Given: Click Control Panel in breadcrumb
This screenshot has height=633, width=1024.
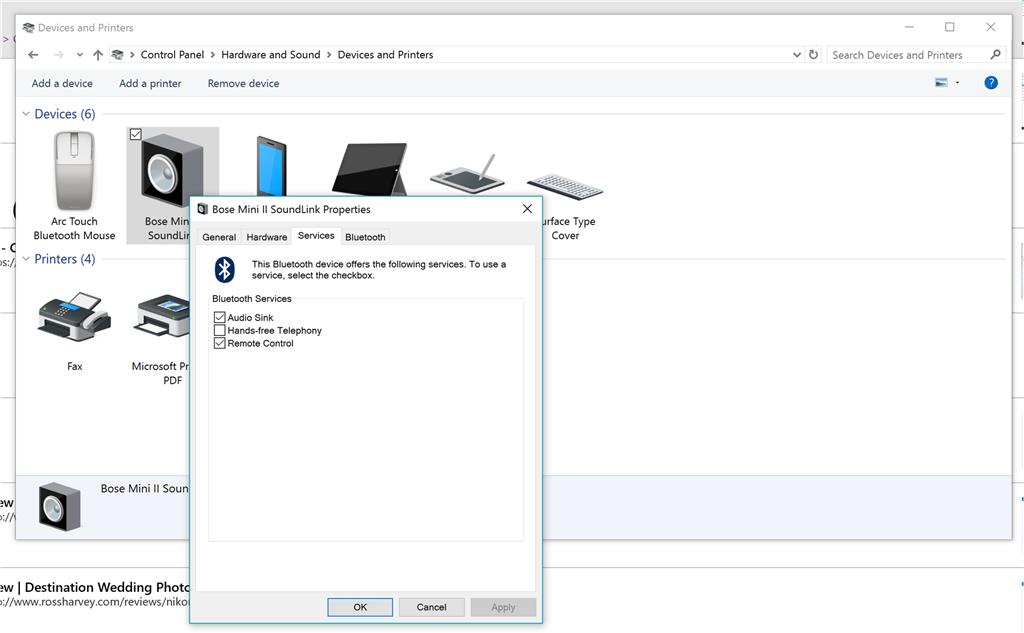Looking at the screenshot, I should point(172,55).
